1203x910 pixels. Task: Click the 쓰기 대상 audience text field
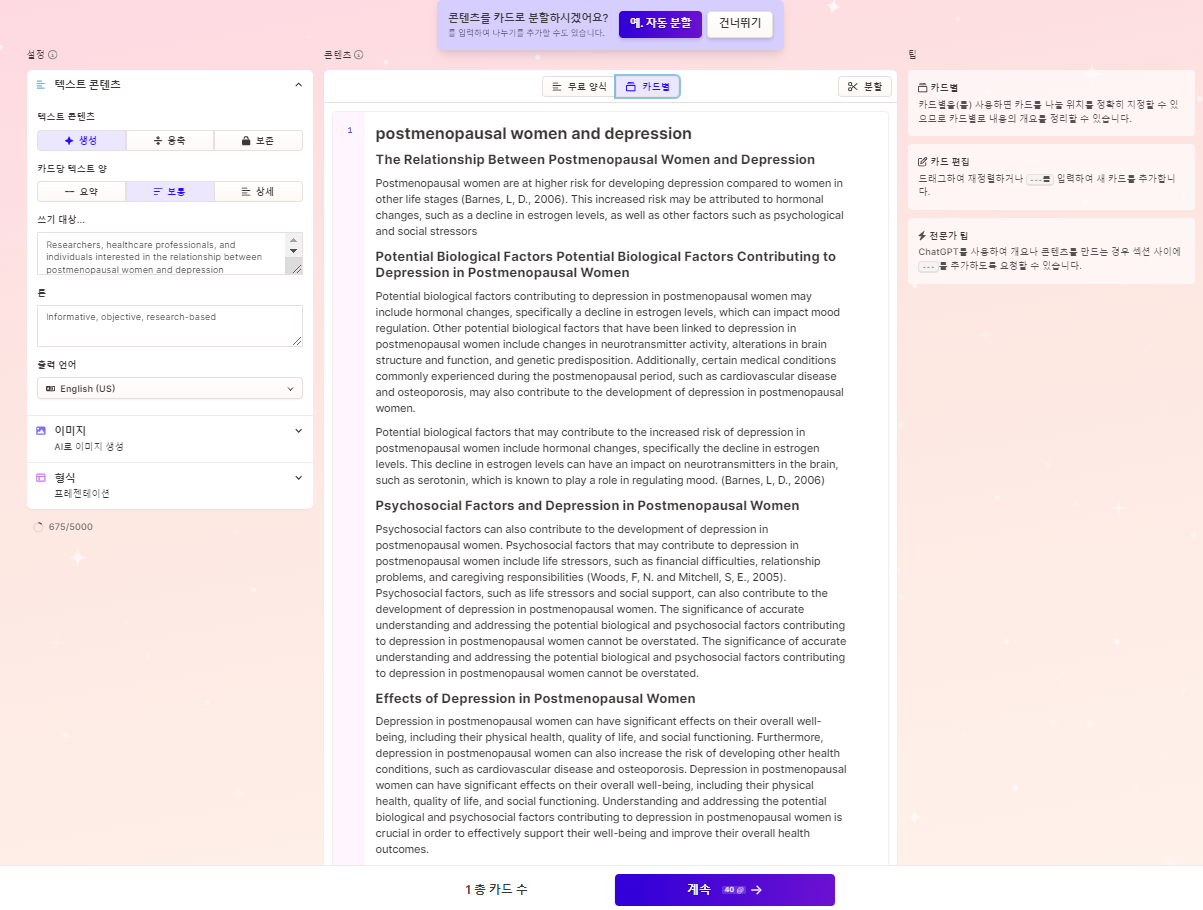point(170,254)
